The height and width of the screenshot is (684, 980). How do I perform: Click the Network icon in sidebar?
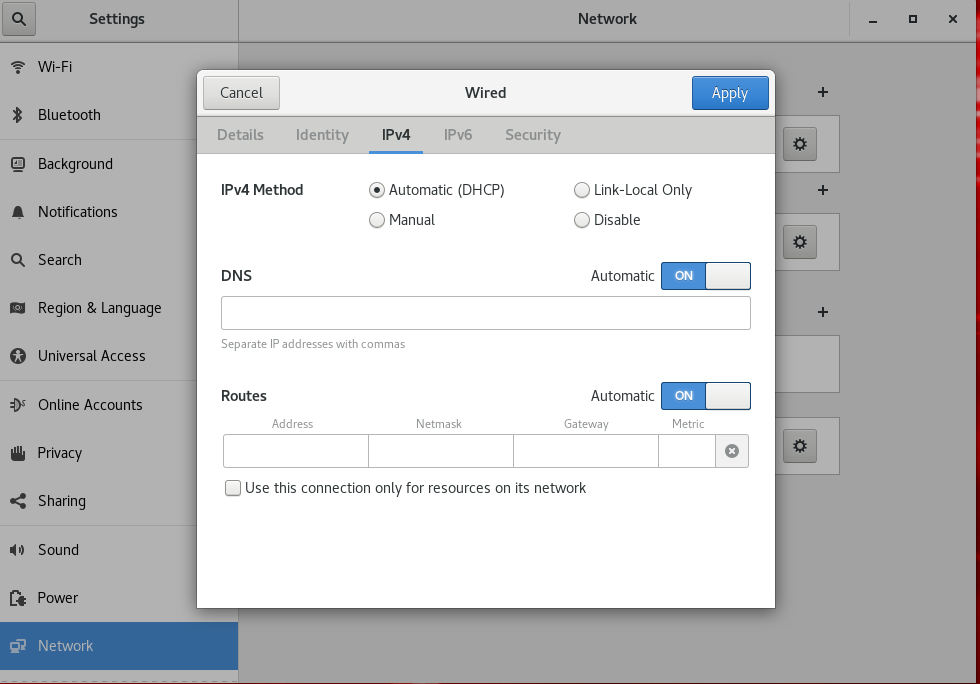[18, 646]
